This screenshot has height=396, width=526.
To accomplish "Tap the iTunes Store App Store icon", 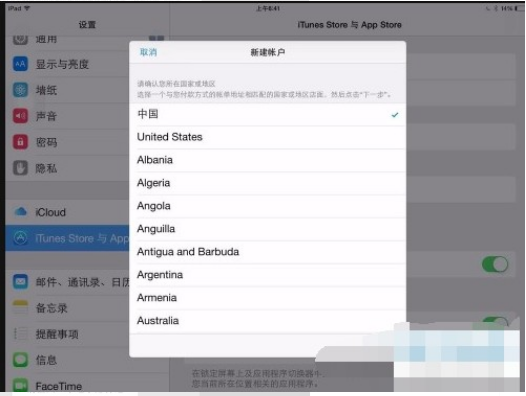I will coord(20,238).
